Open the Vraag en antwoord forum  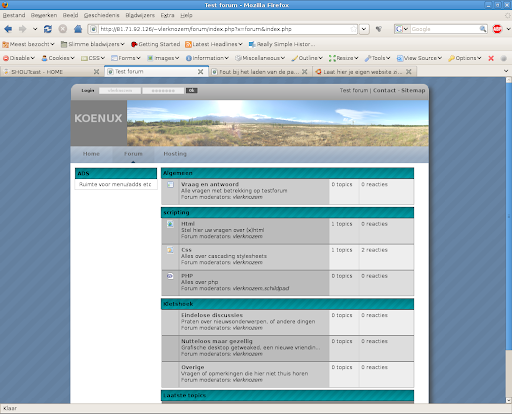point(210,184)
